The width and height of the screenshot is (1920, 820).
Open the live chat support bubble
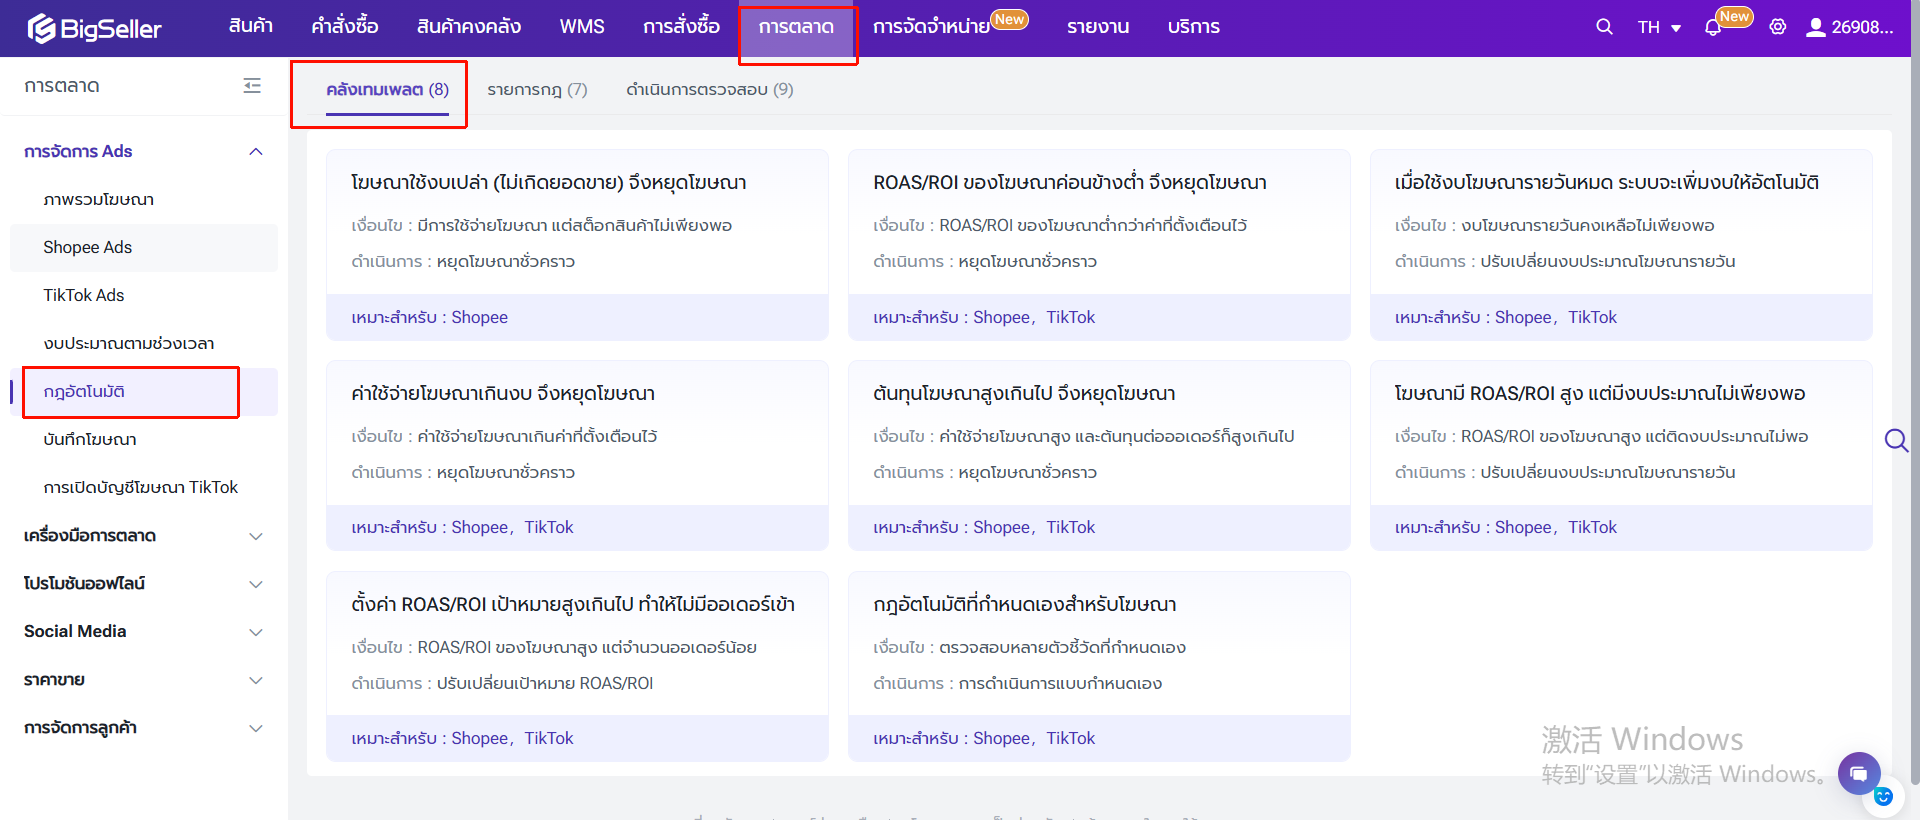tap(1858, 773)
